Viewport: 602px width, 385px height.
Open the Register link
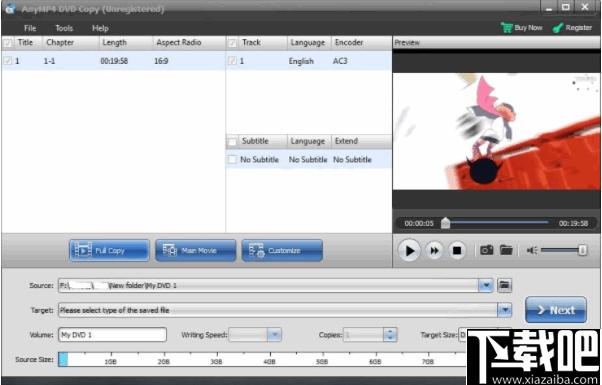(x=579, y=28)
